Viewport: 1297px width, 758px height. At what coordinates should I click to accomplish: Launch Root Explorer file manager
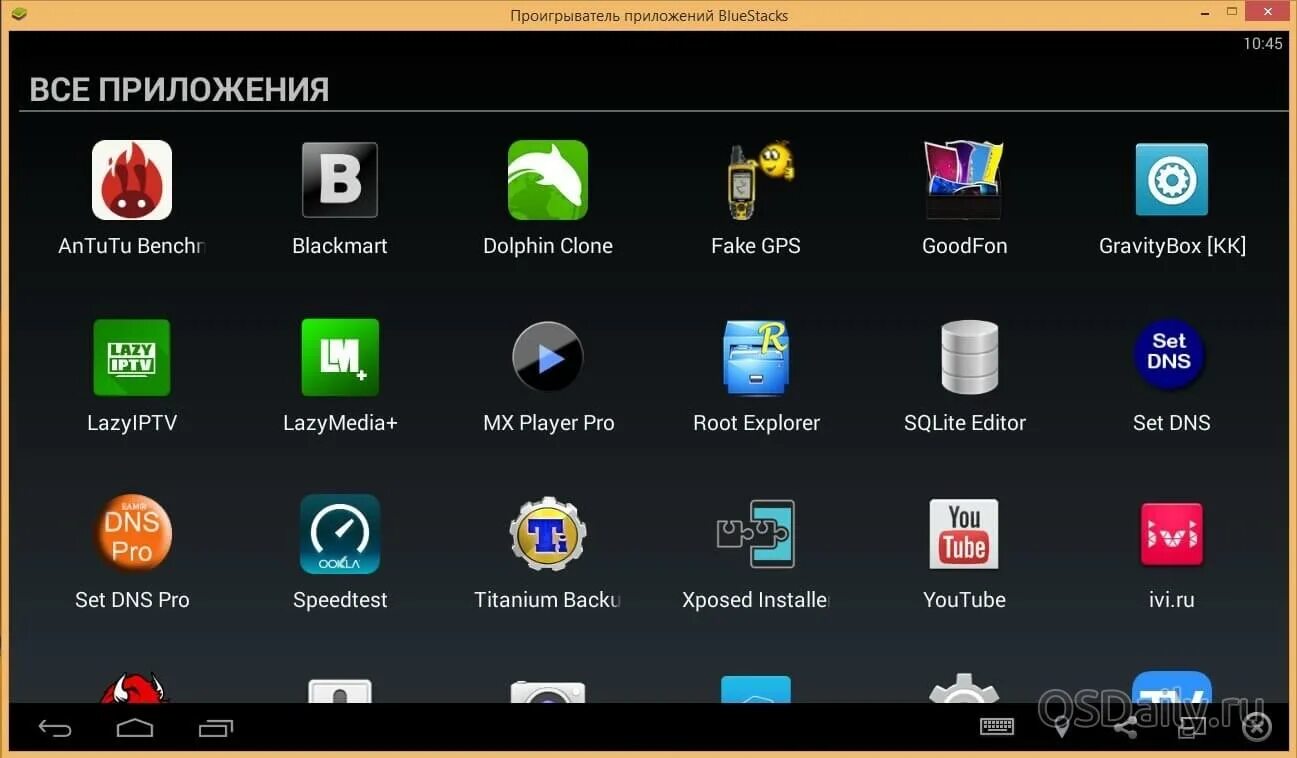pos(756,357)
